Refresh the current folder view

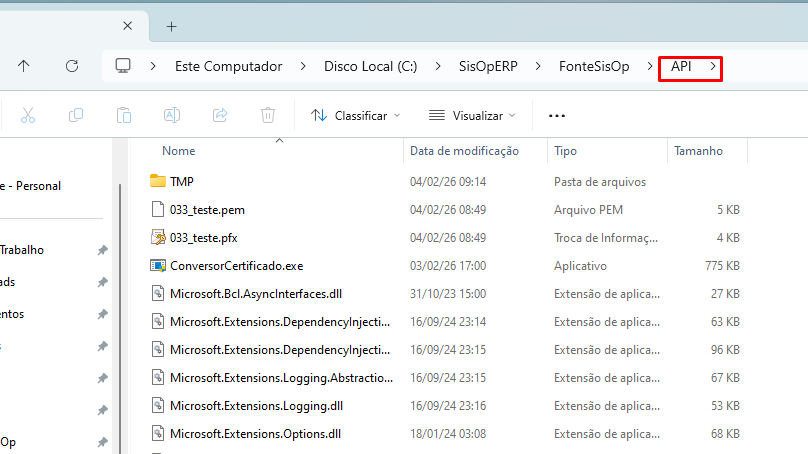pos(72,66)
